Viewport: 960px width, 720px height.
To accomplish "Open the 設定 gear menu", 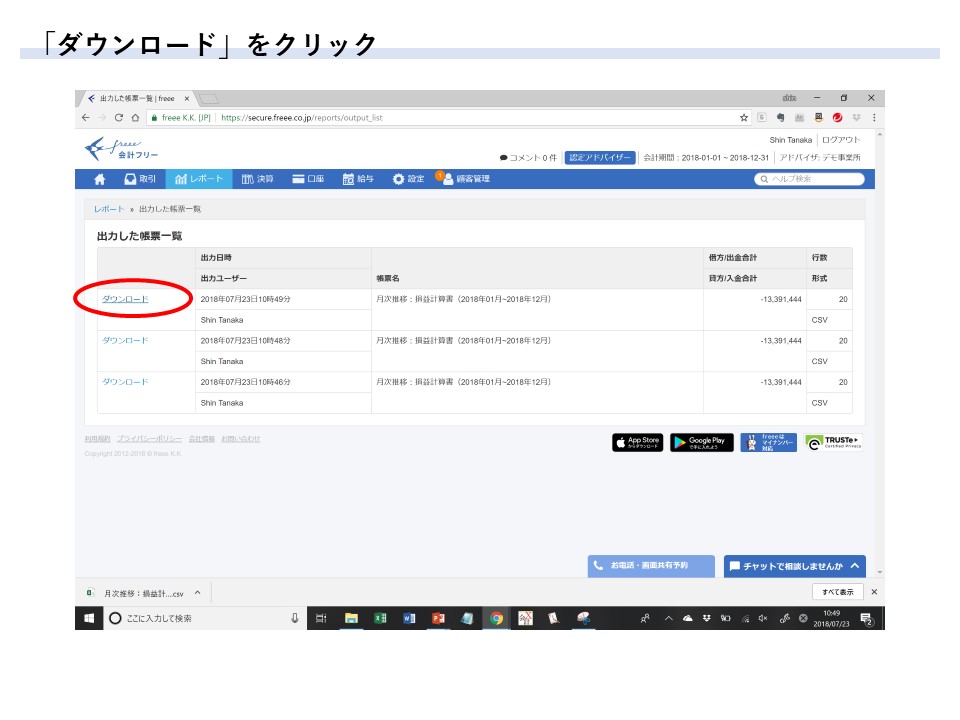I will point(408,179).
